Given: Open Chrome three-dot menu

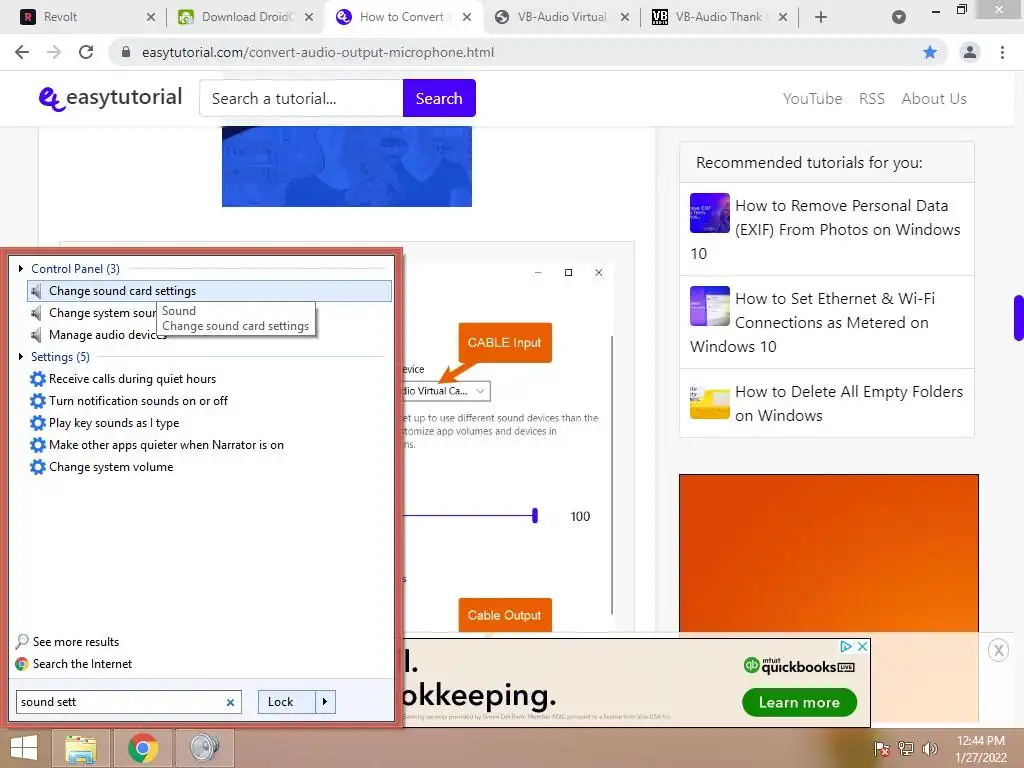Looking at the screenshot, I should [1002, 52].
